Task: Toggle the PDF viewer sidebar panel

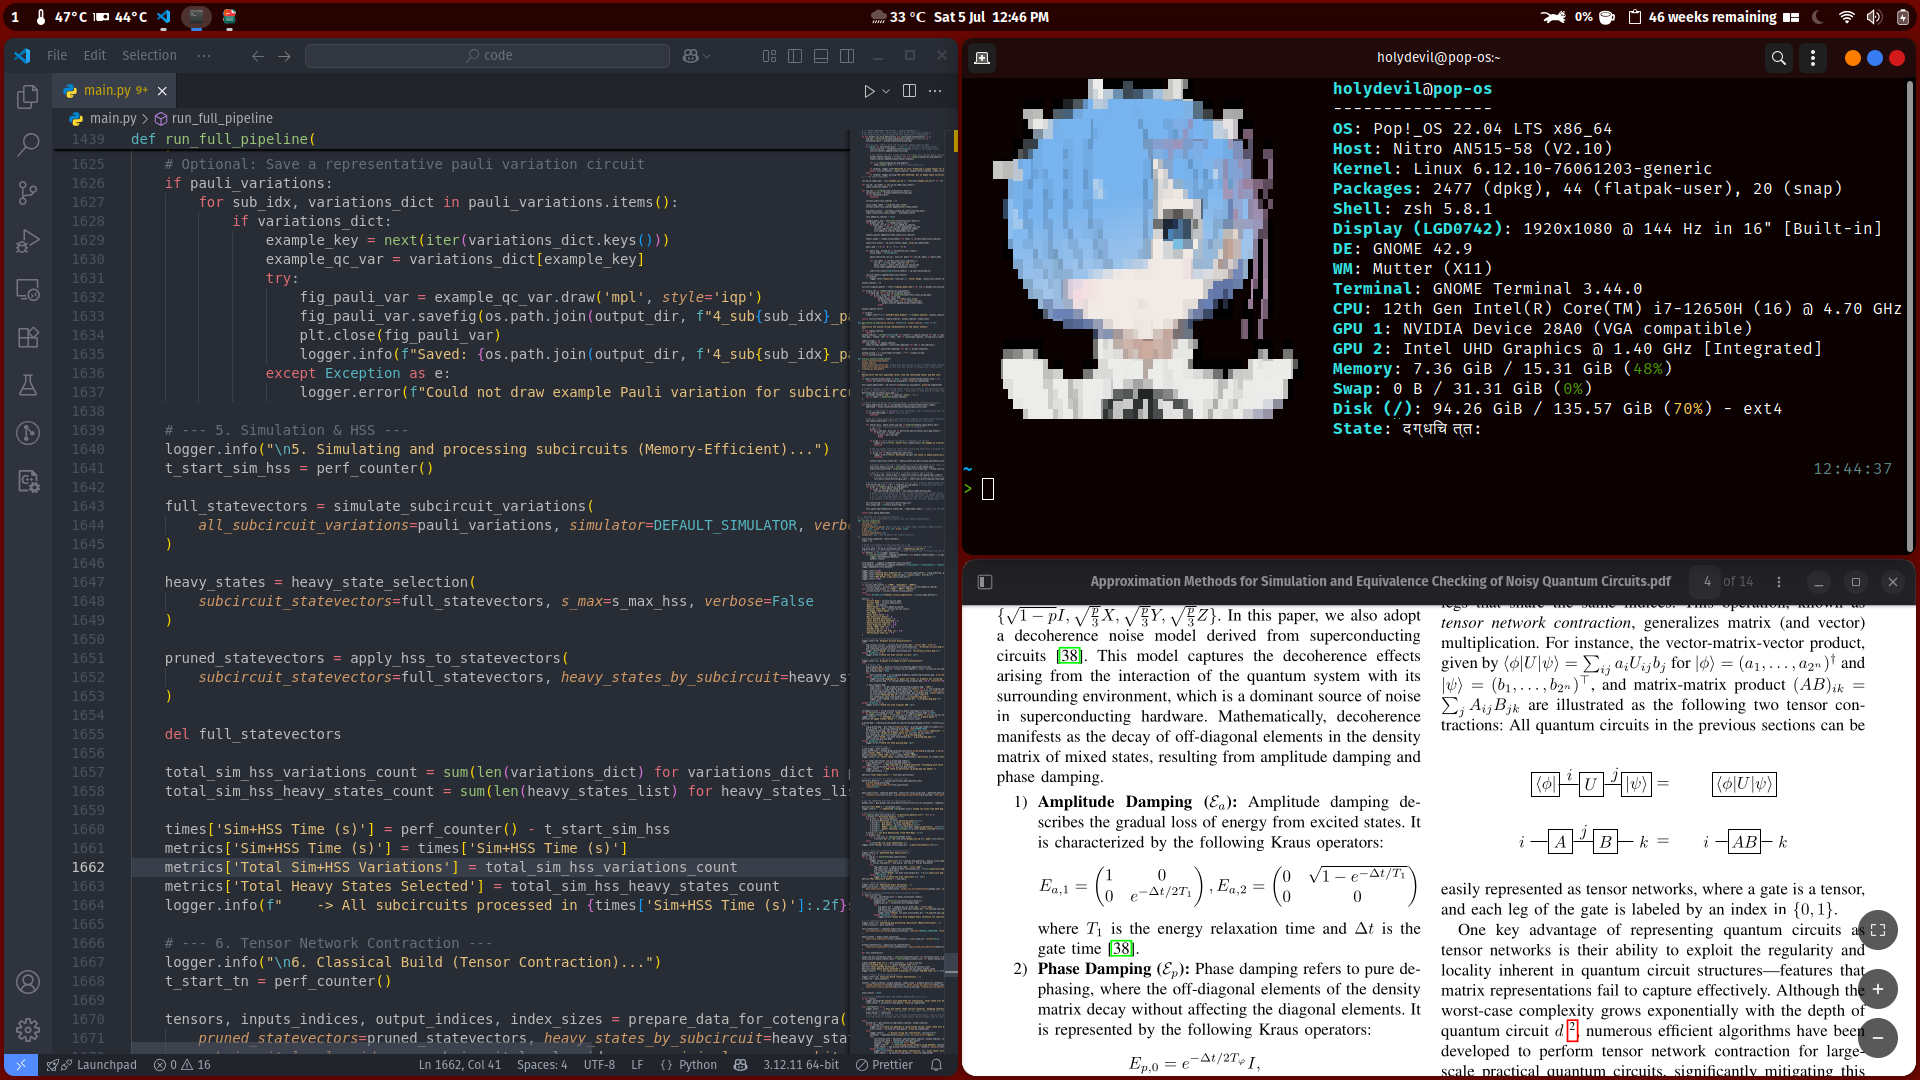Action: [984, 582]
